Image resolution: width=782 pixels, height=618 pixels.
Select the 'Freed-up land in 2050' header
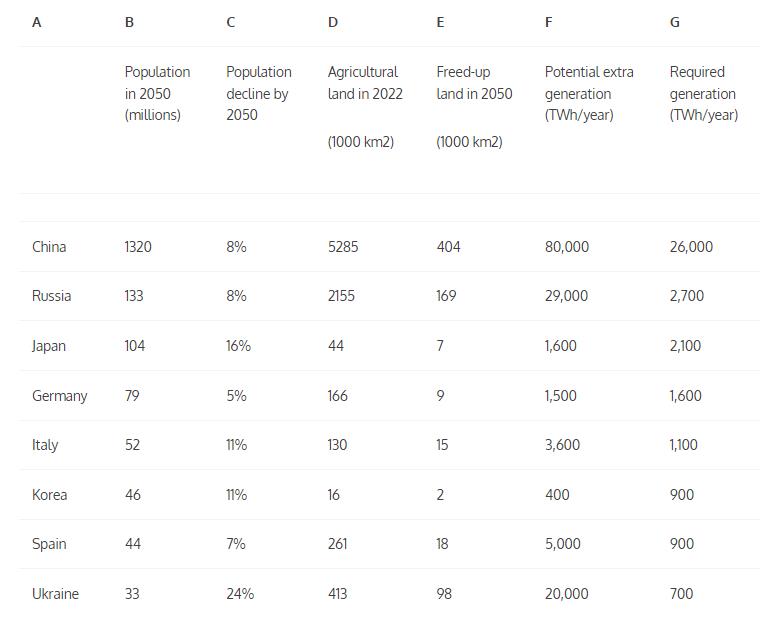(x=474, y=83)
